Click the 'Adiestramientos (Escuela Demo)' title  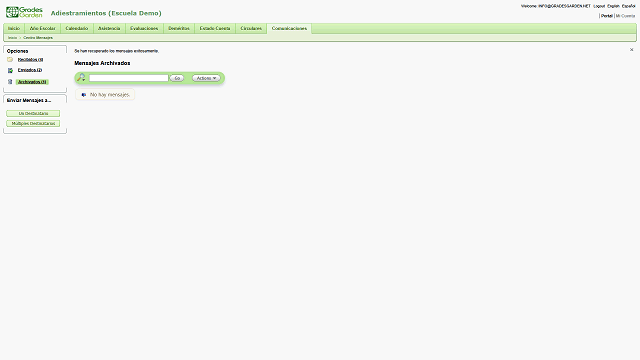[106, 13]
